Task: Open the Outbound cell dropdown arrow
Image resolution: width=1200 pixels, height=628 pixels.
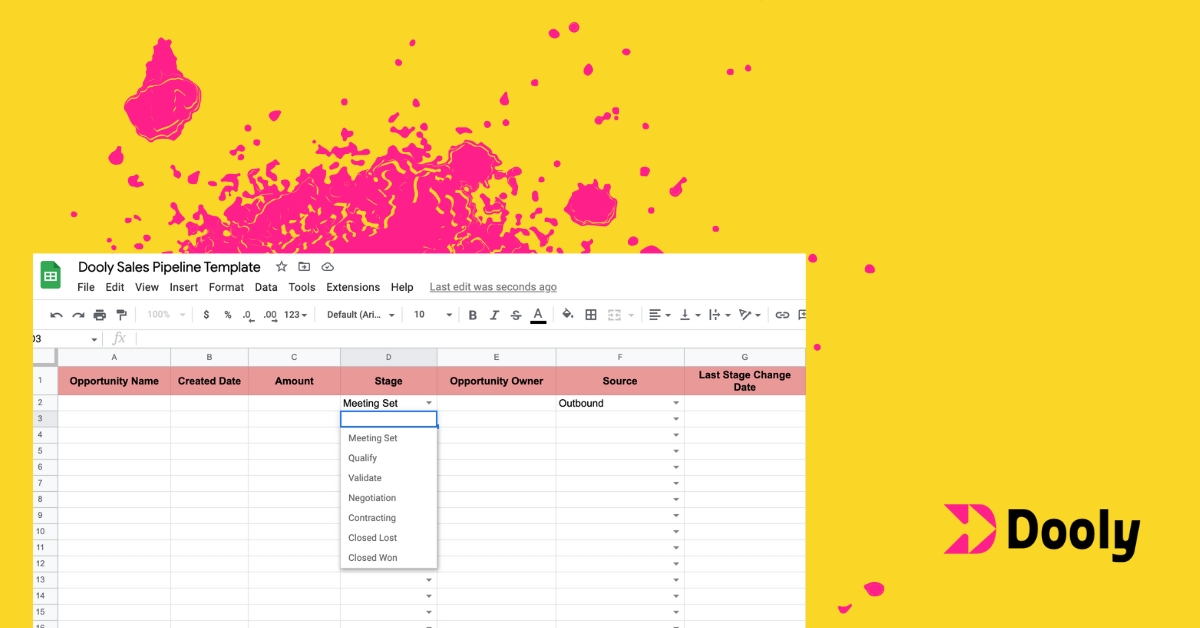Action: click(676, 403)
